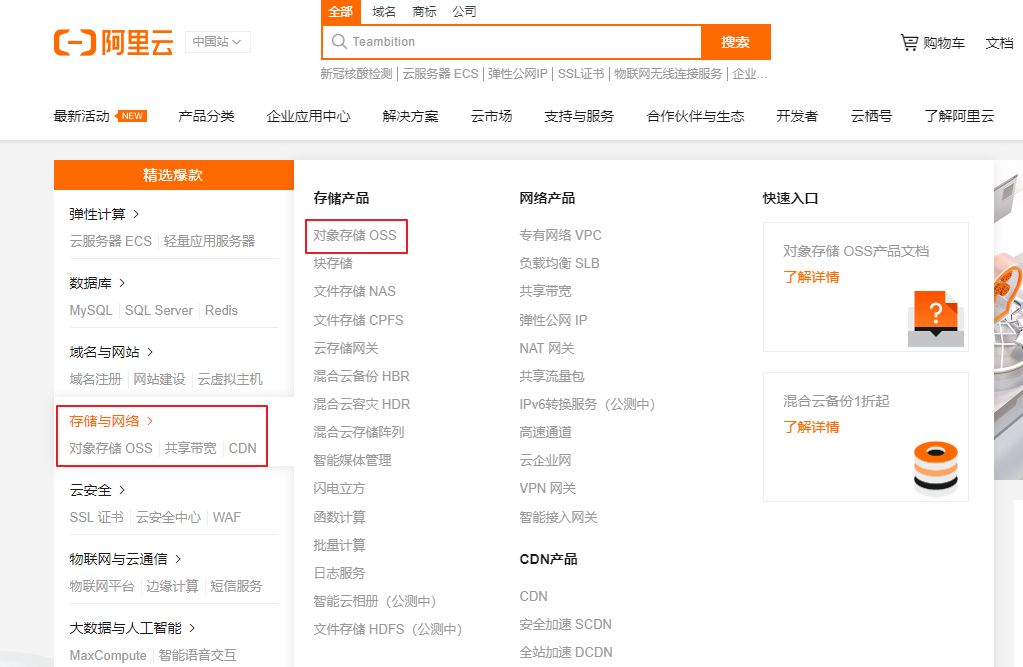1023x667 pixels.
Task: Expand 数据库 category arrow
Action: [x=122, y=283]
